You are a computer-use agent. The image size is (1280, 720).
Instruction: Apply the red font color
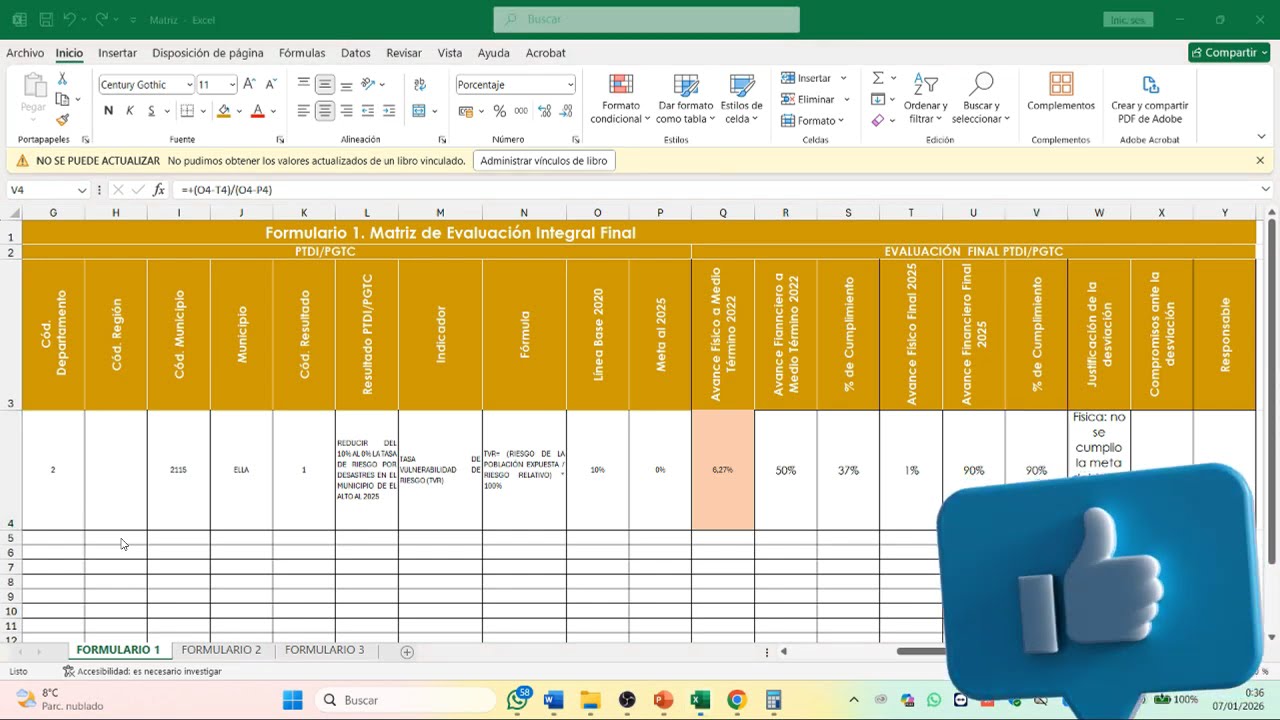click(257, 111)
